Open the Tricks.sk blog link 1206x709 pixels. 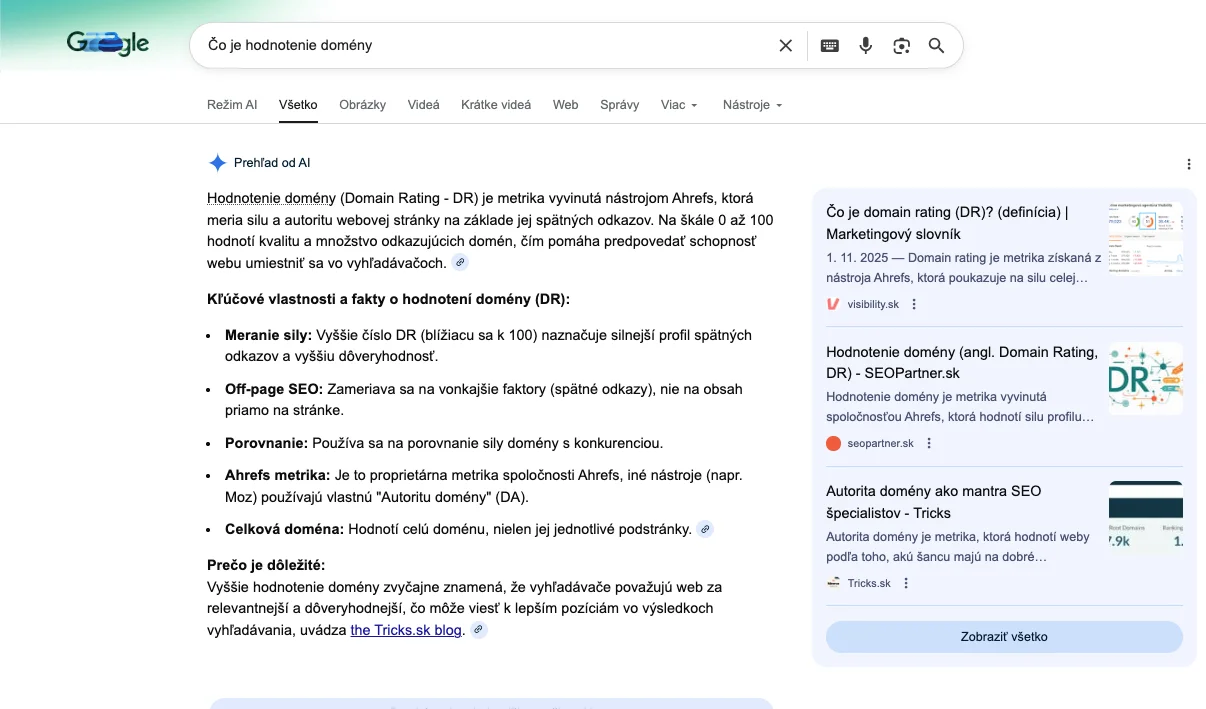click(406, 630)
